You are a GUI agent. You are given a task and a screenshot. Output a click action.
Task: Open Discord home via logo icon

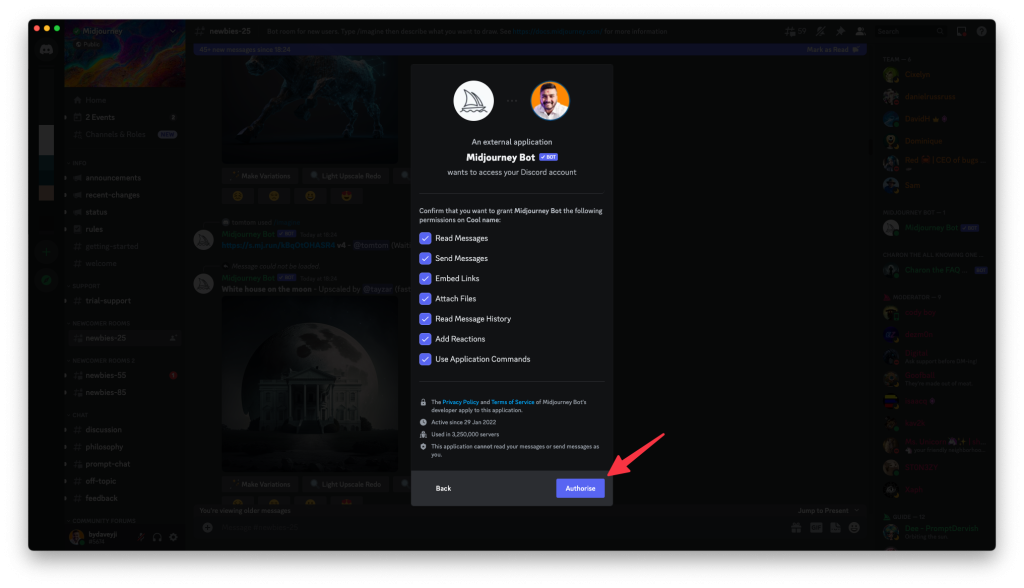pos(46,50)
